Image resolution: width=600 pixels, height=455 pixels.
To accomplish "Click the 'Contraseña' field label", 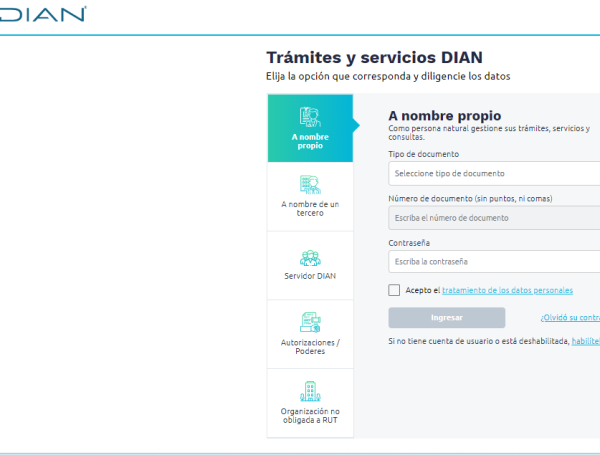I will [409, 243].
